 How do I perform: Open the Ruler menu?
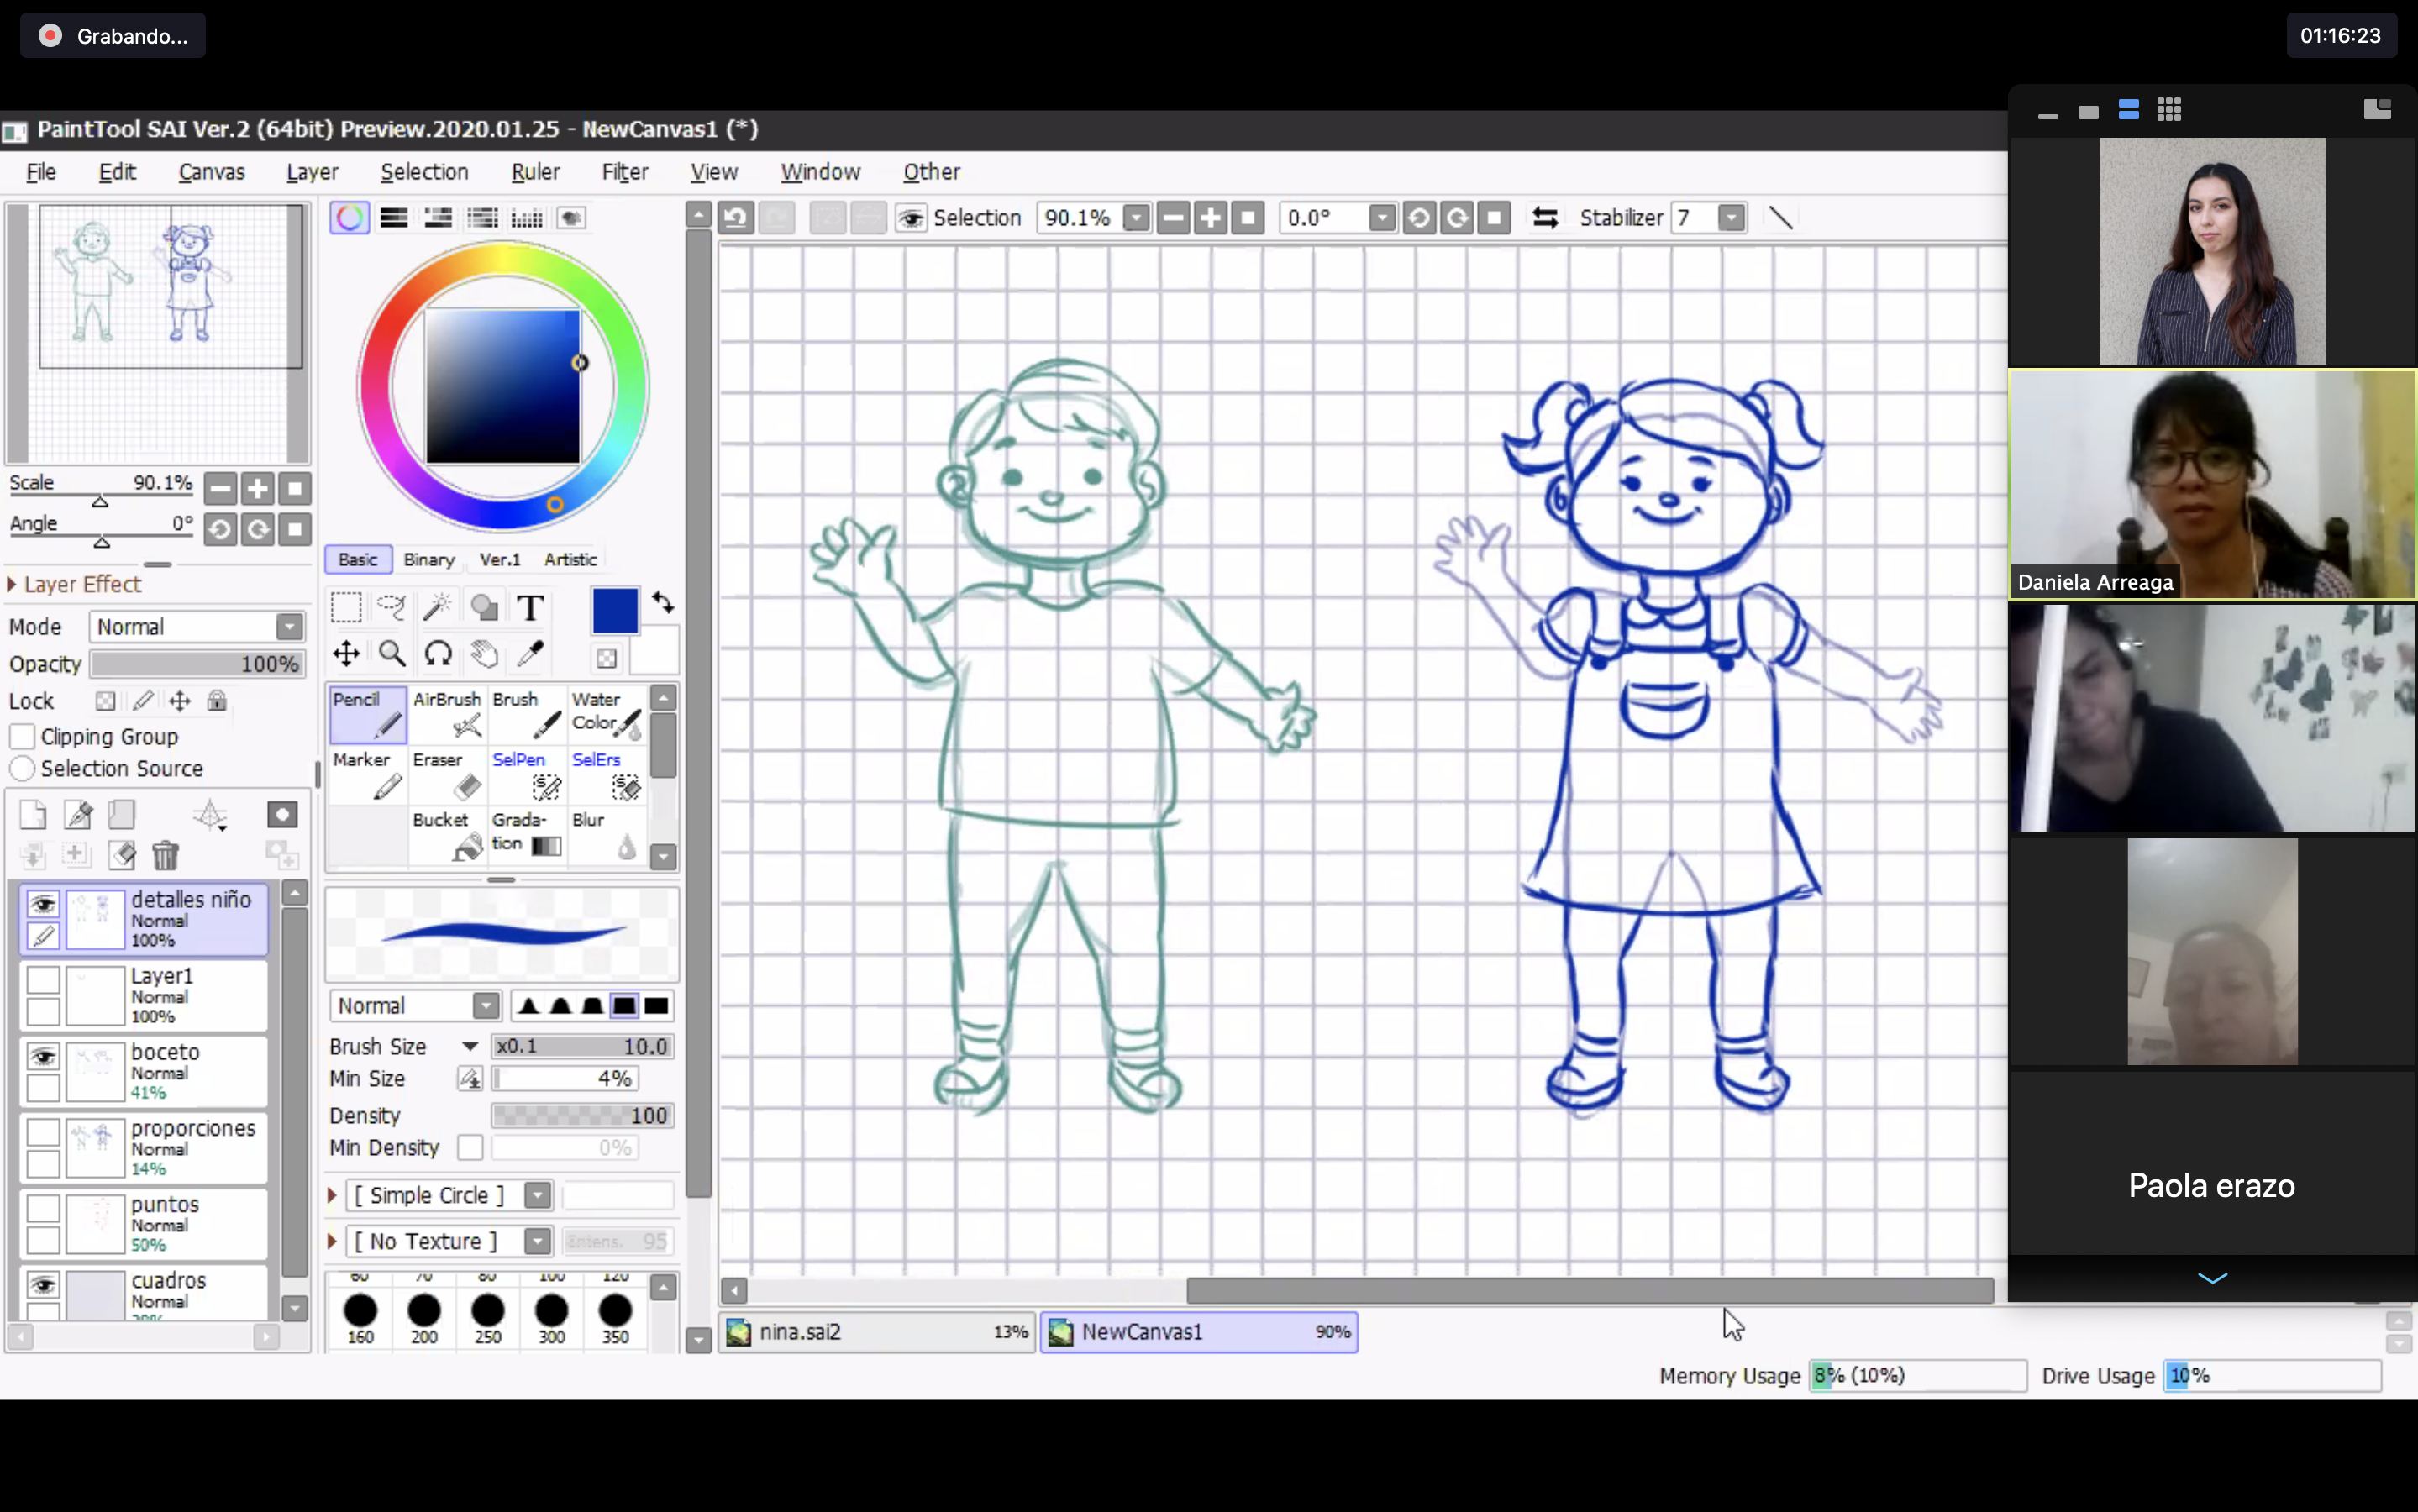click(x=535, y=171)
